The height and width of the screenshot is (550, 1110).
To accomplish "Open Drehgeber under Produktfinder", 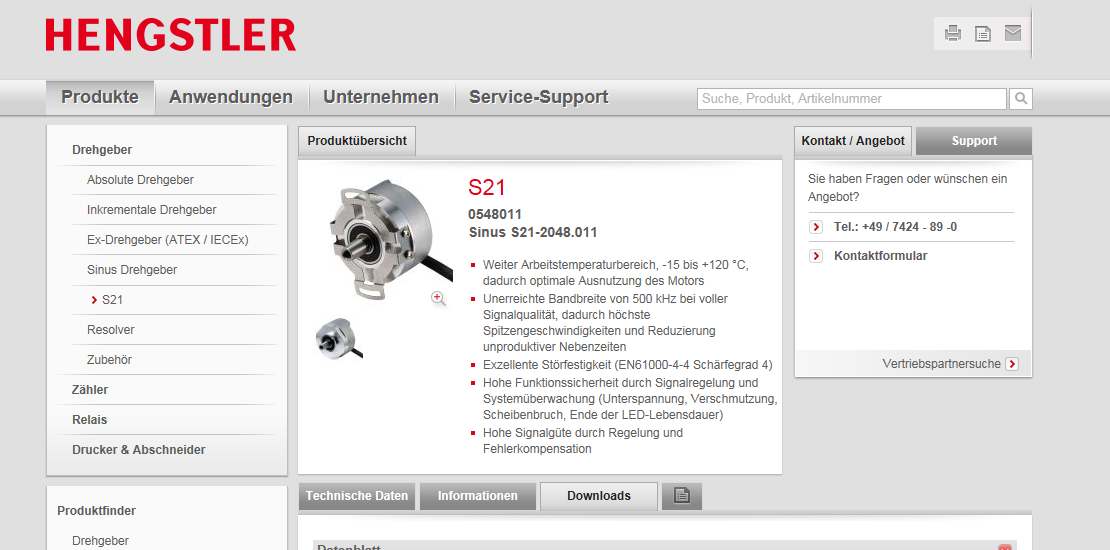I will point(100,541).
